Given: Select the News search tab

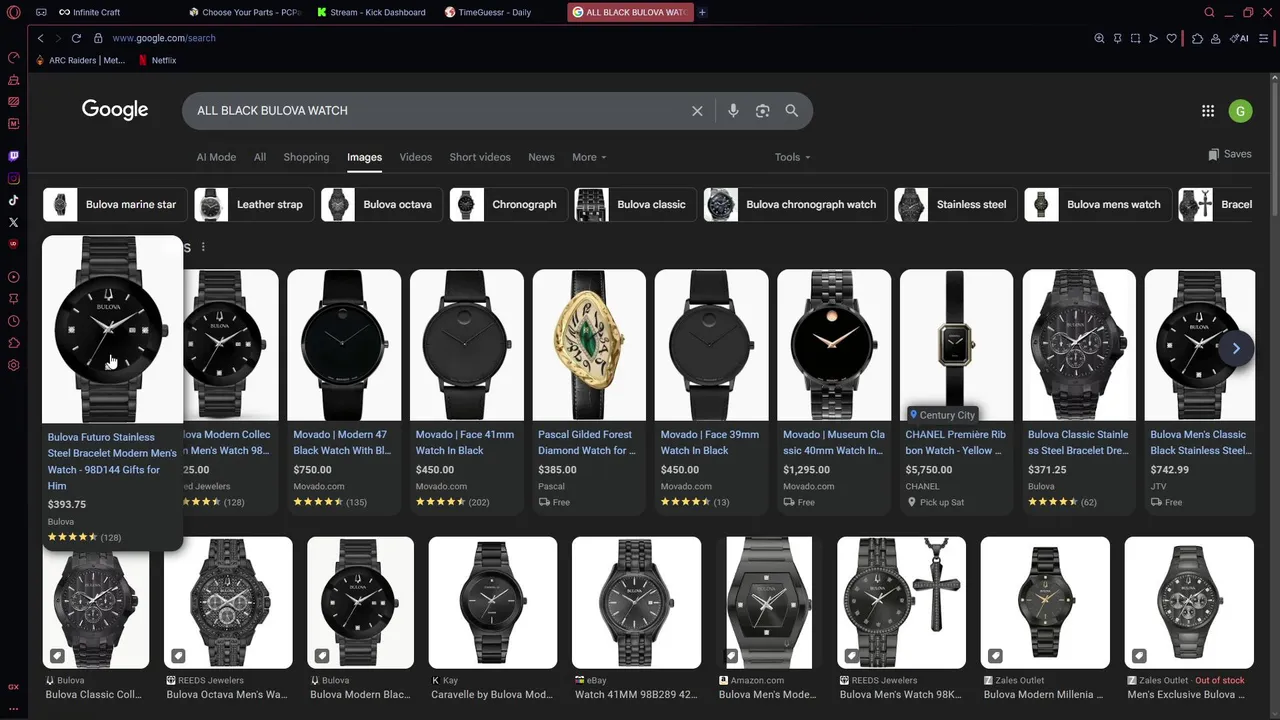Looking at the screenshot, I should coord(541,157).
